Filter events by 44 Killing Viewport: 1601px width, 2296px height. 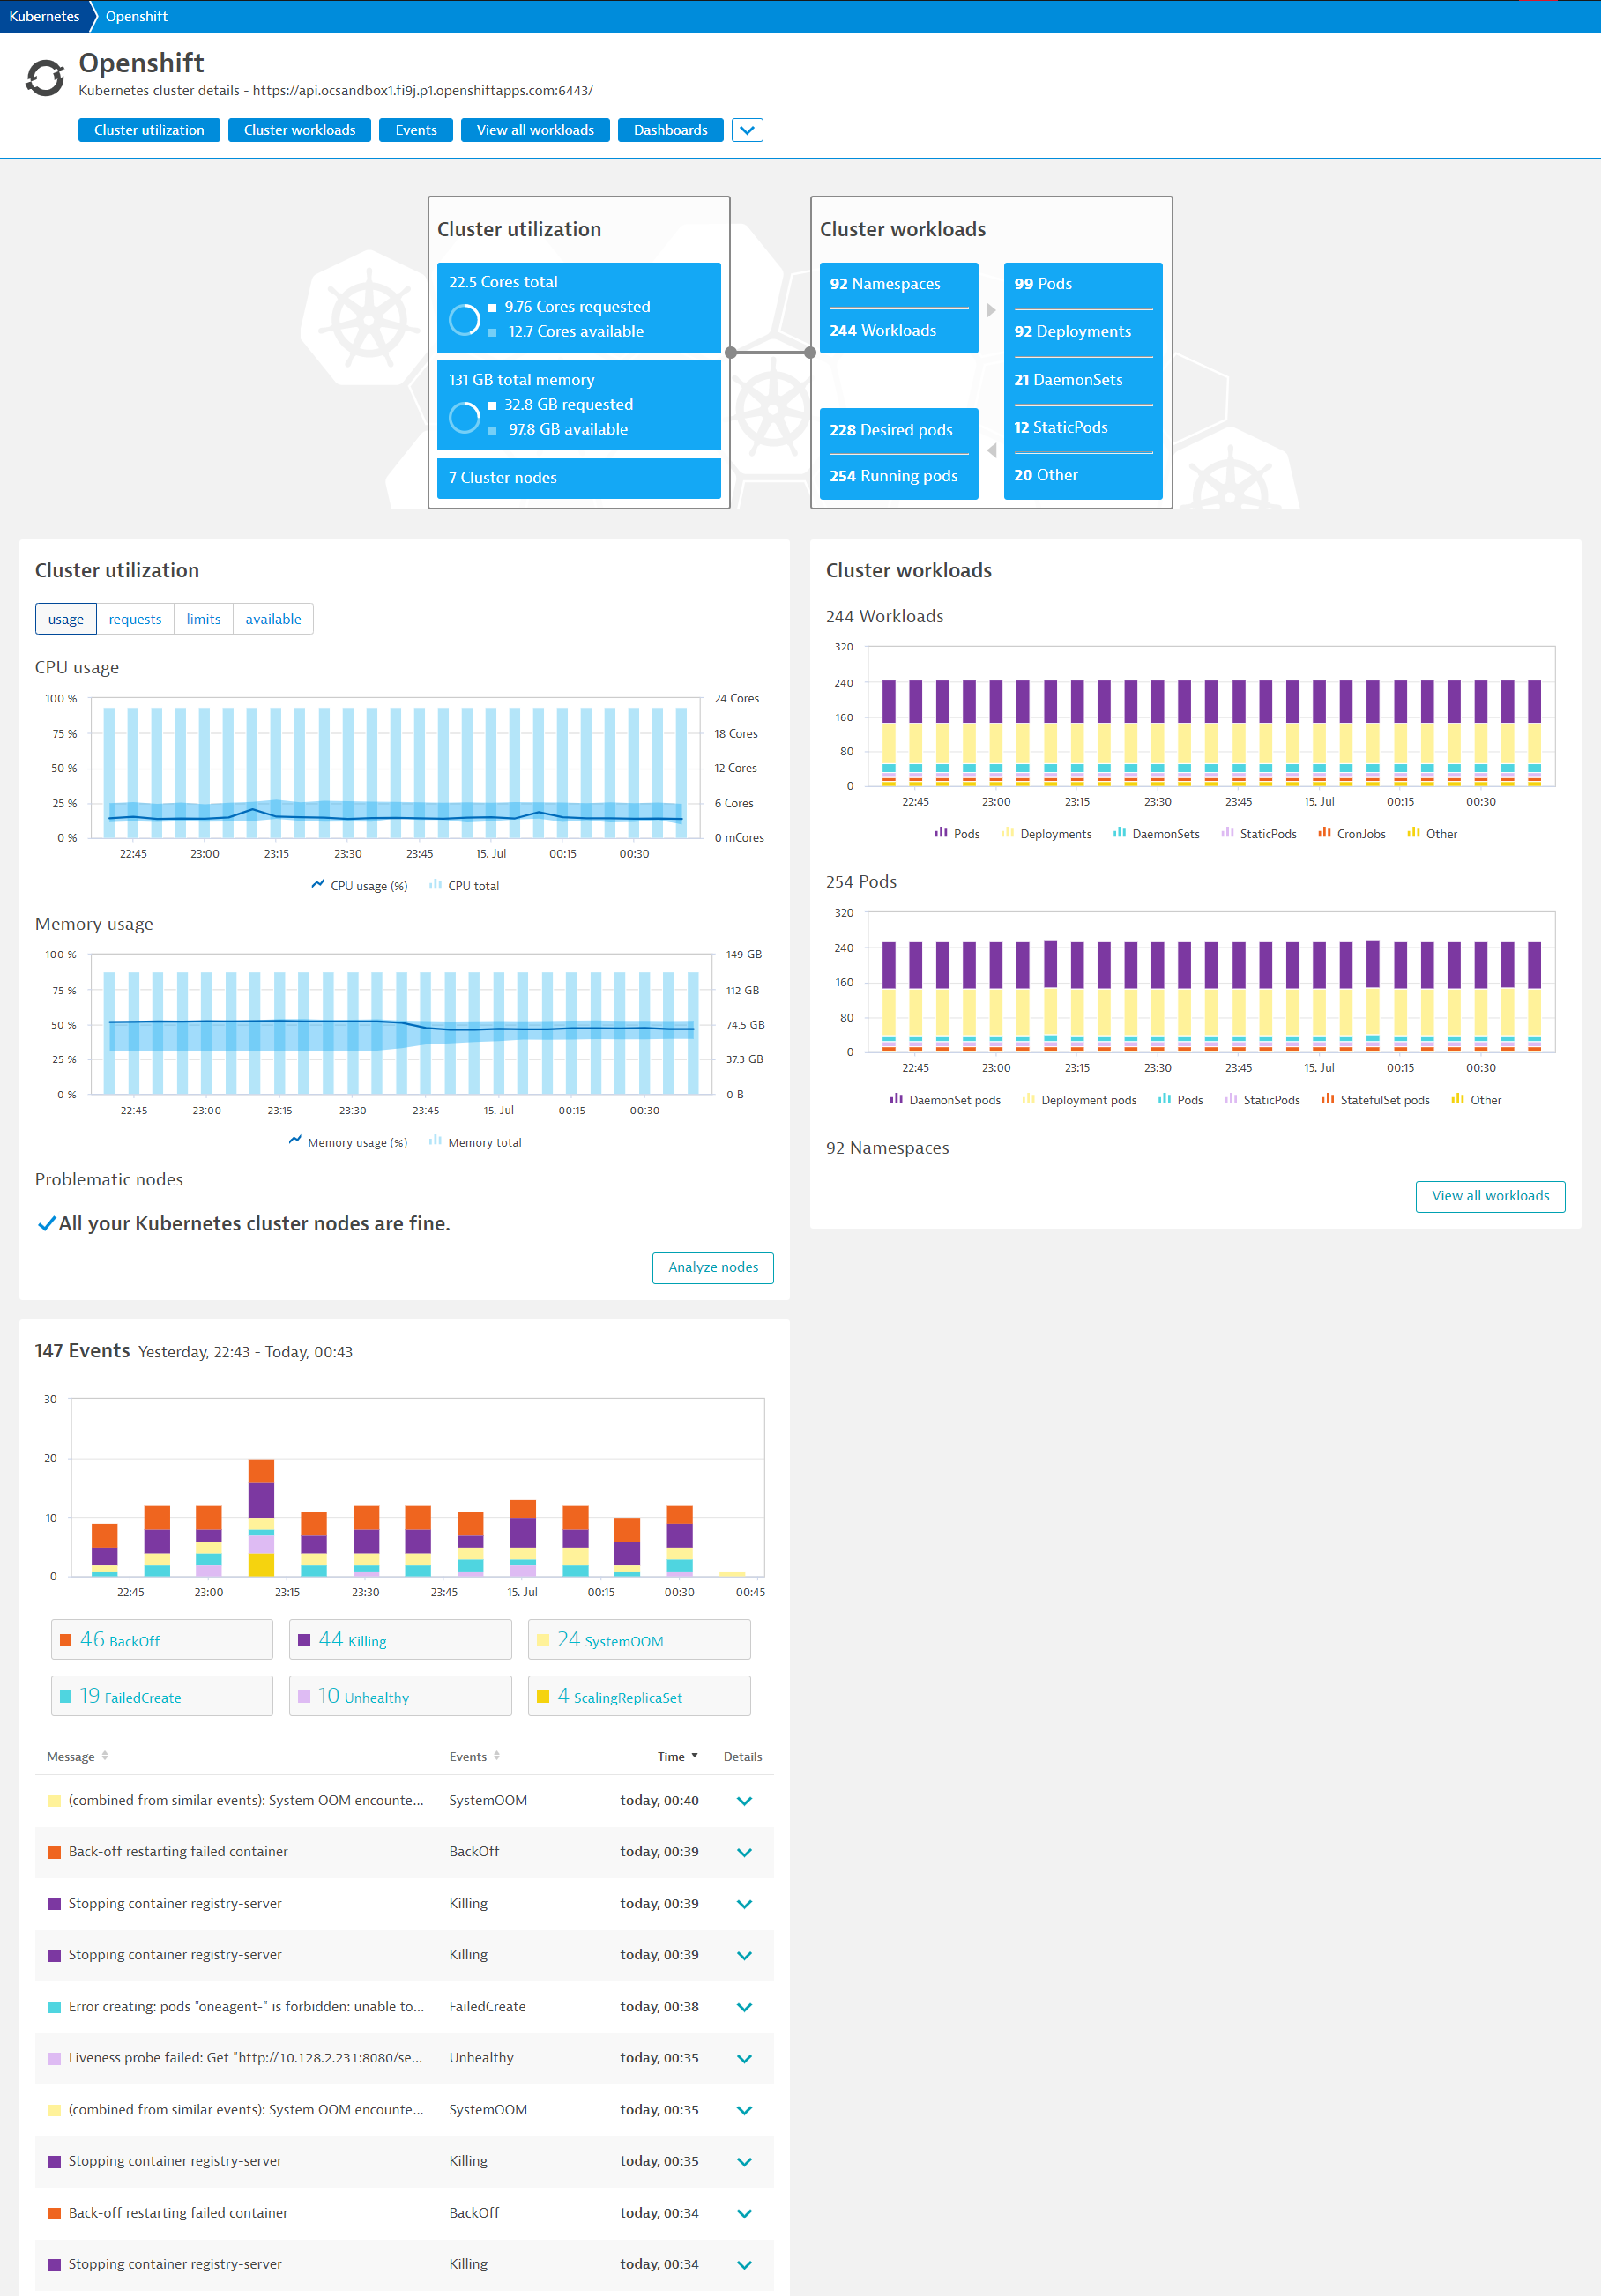400,1640
